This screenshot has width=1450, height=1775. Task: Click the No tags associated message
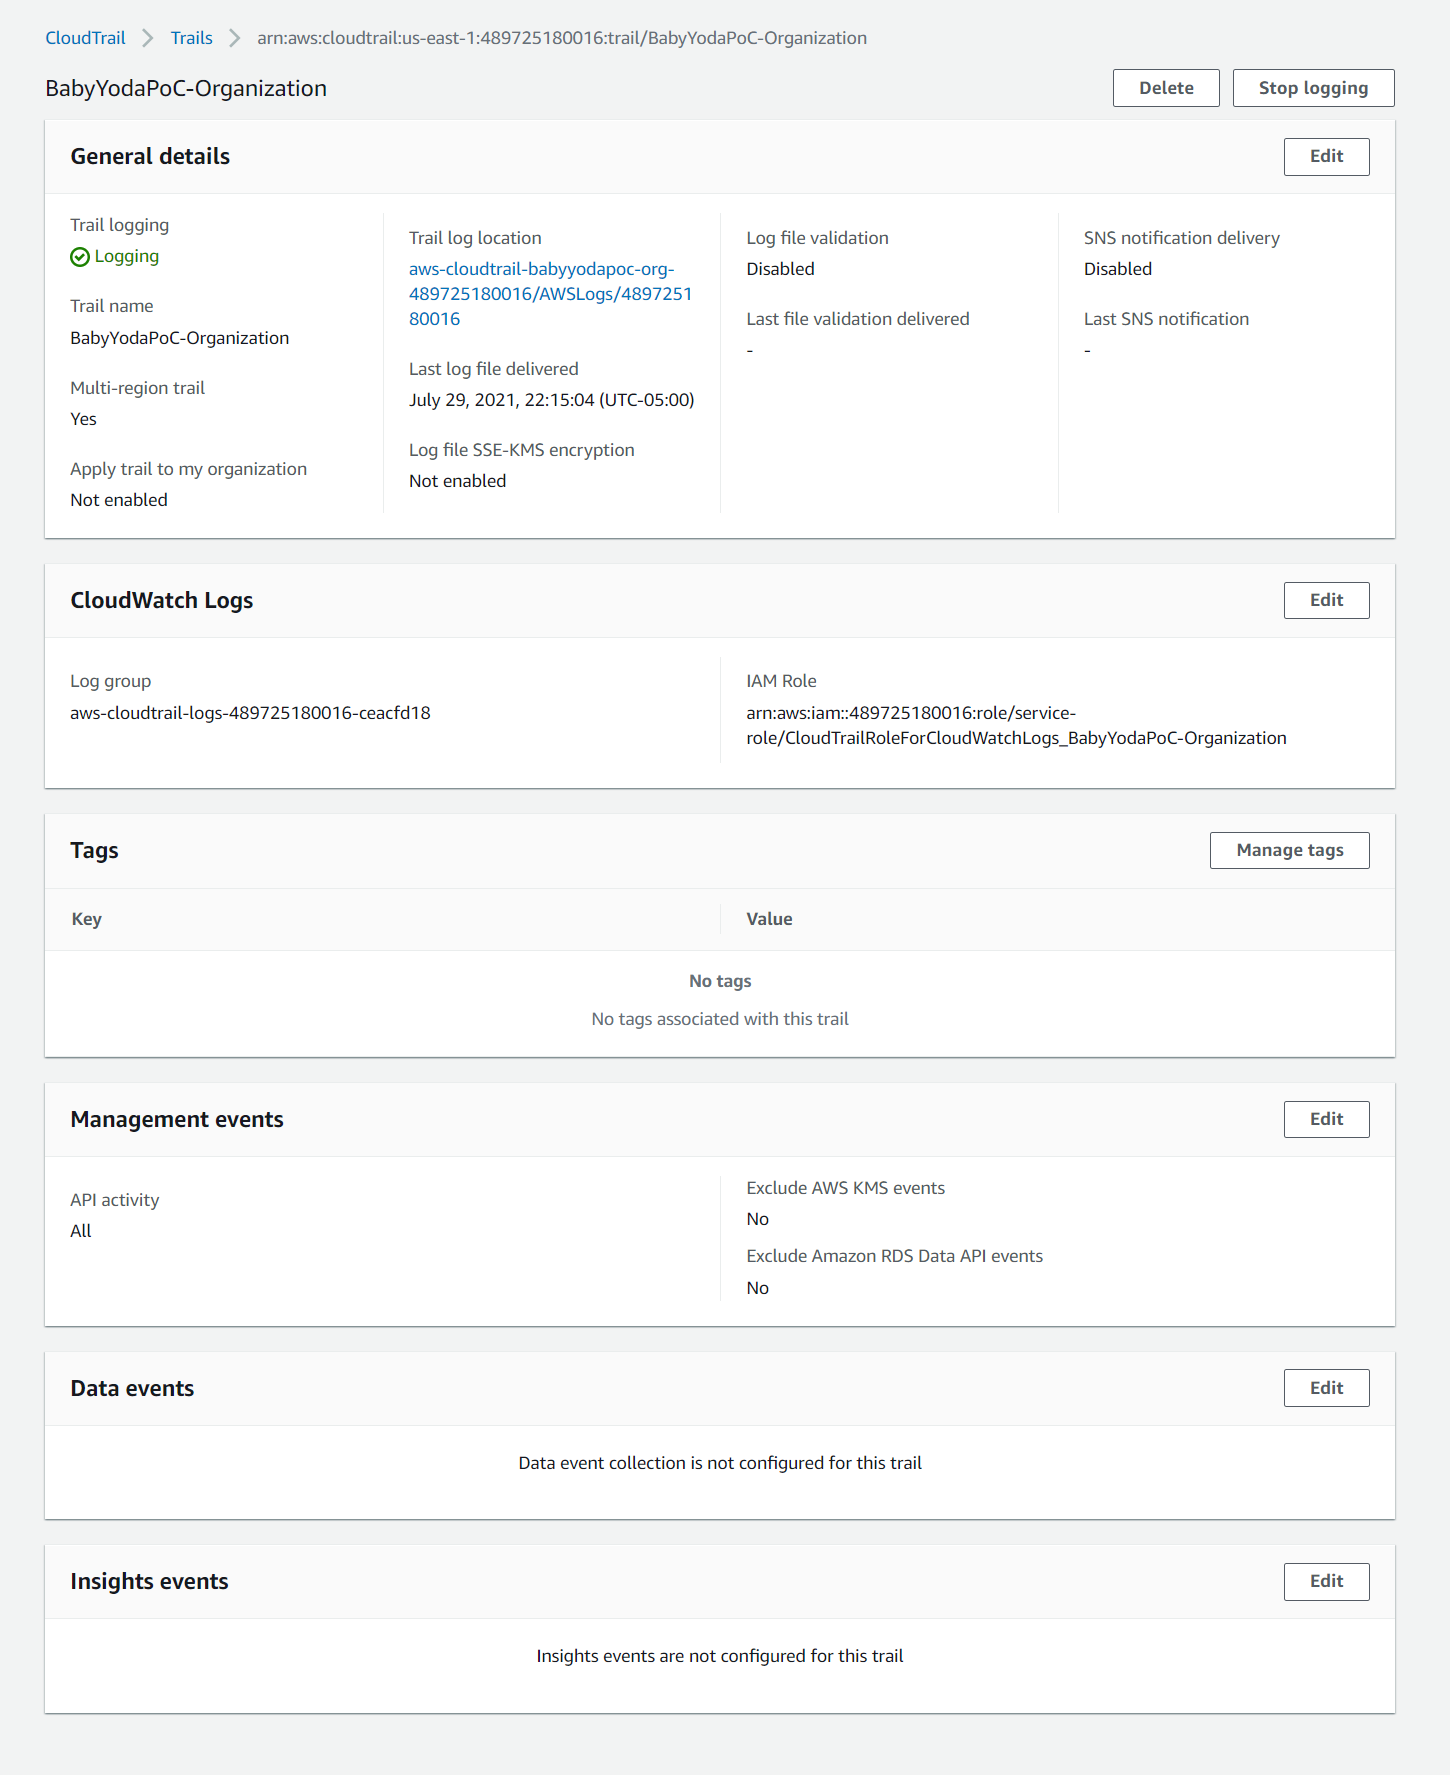[x=720, y=1019]
